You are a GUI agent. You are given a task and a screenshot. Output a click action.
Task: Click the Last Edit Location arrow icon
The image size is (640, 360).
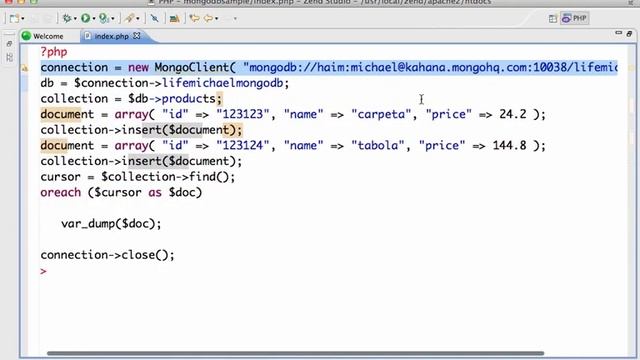[x=194, y=18]
